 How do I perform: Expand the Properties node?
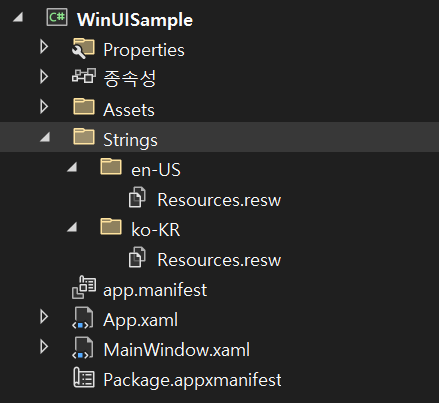pos(44,47)
